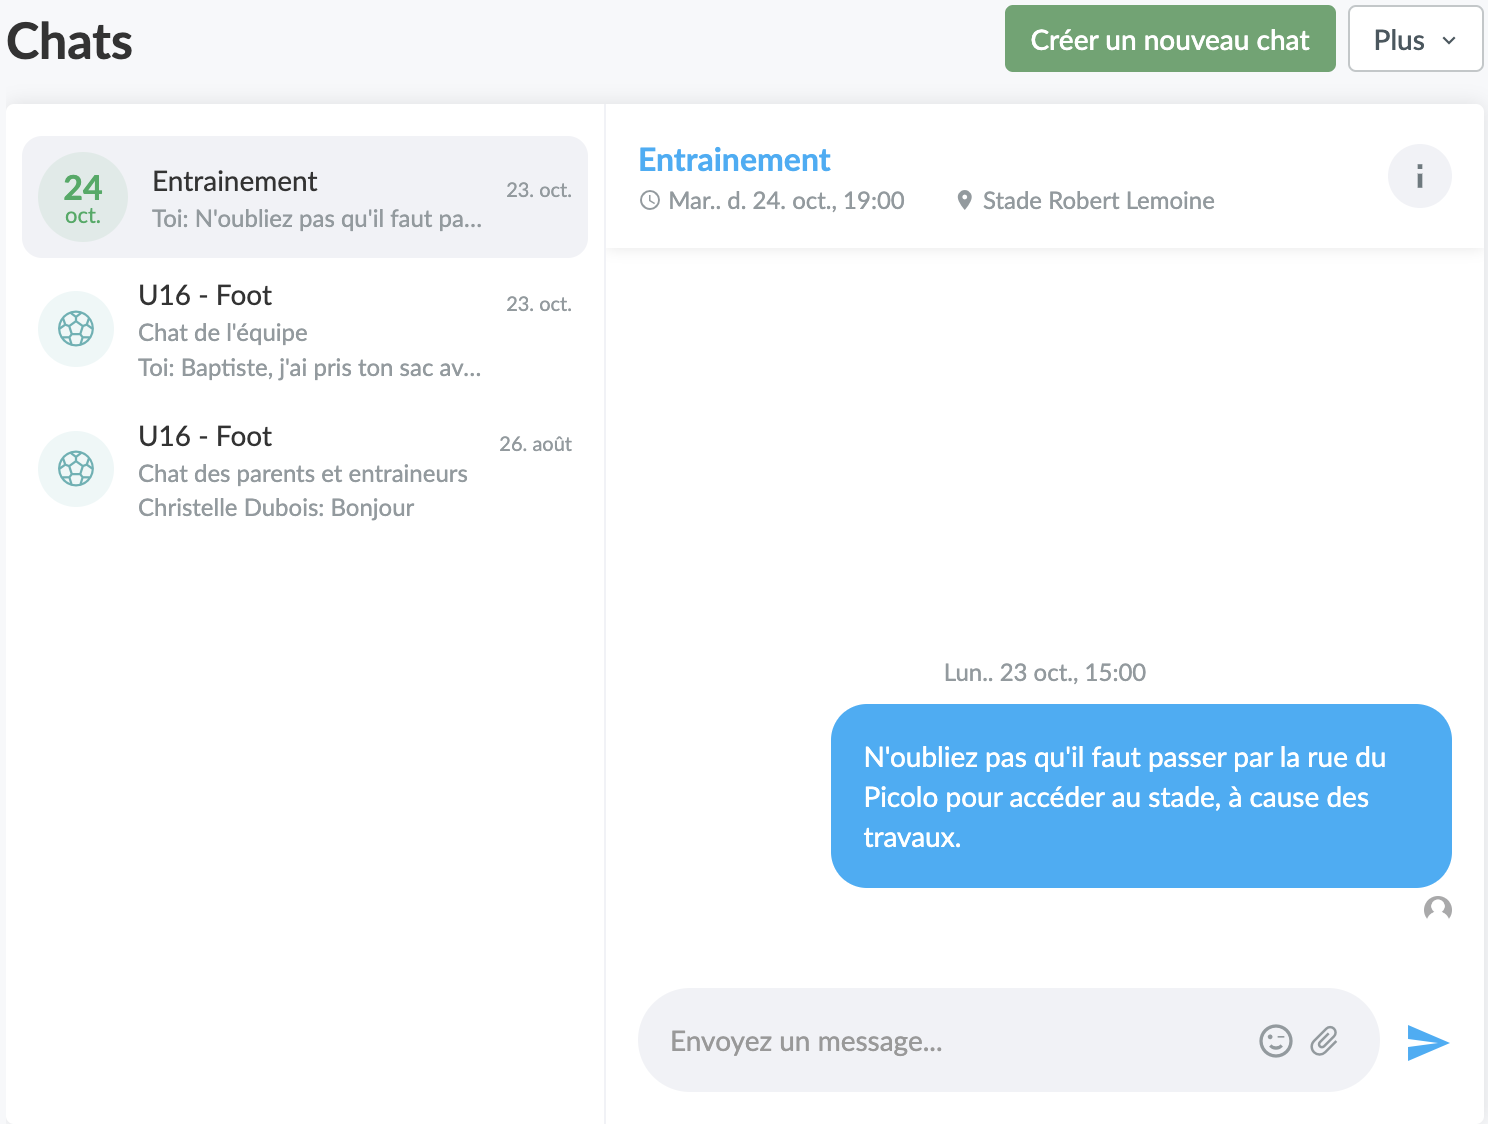Viewport: 1488px width, 1124px height.
Task: Open the chat info button
Action: pos(1419,177)
